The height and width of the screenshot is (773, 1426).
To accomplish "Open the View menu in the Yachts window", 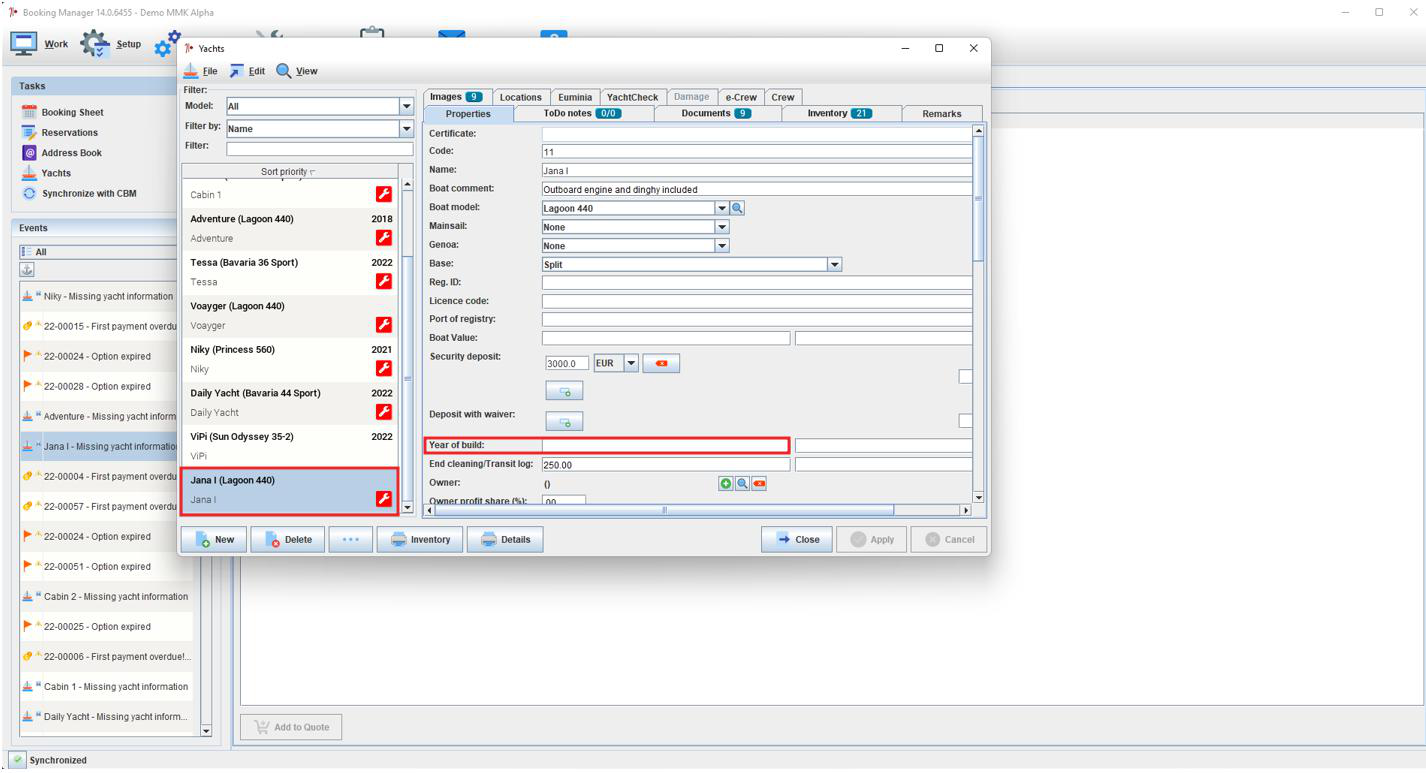I will point(297,71).
